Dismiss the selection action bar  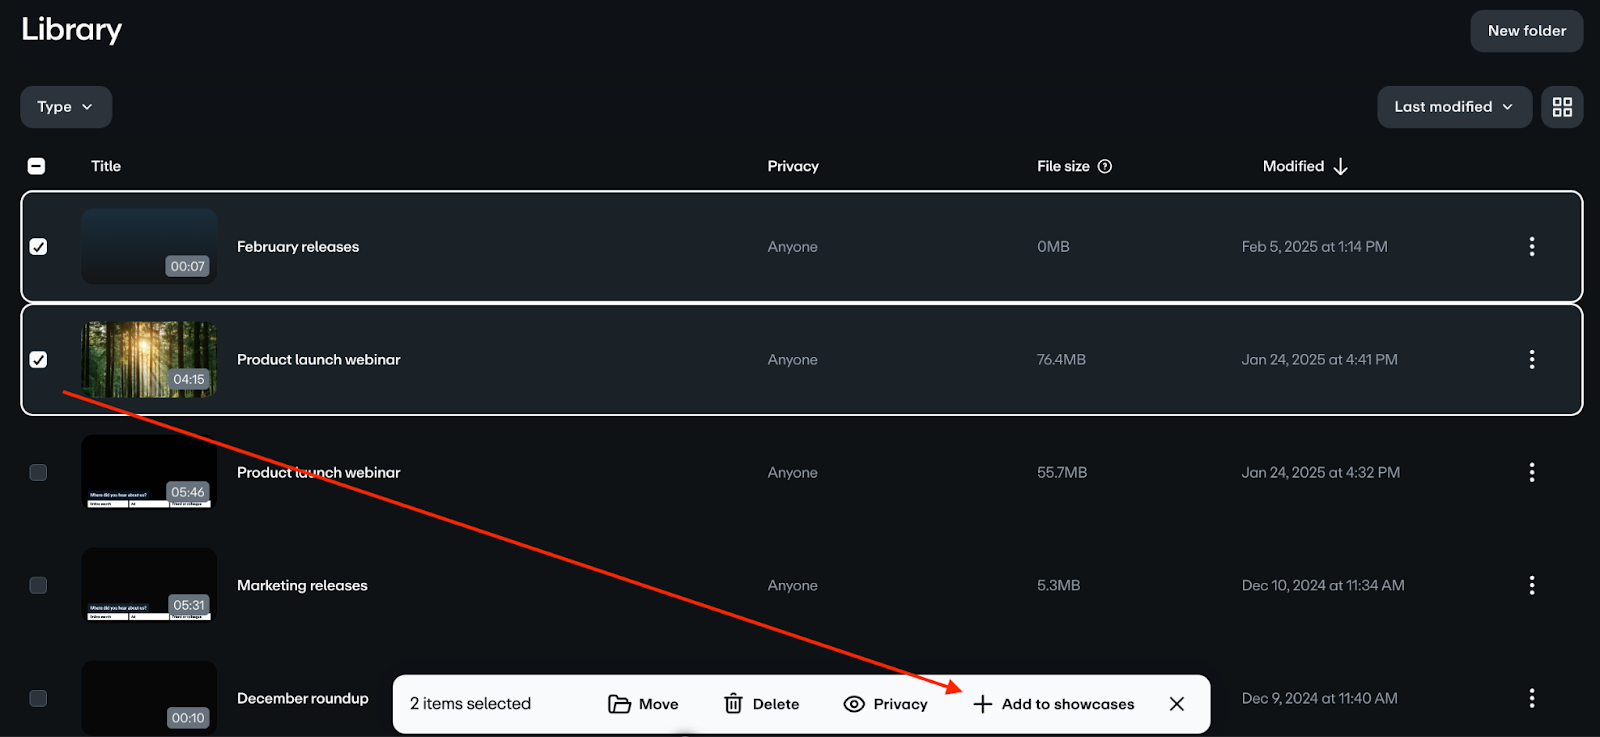1177,704
